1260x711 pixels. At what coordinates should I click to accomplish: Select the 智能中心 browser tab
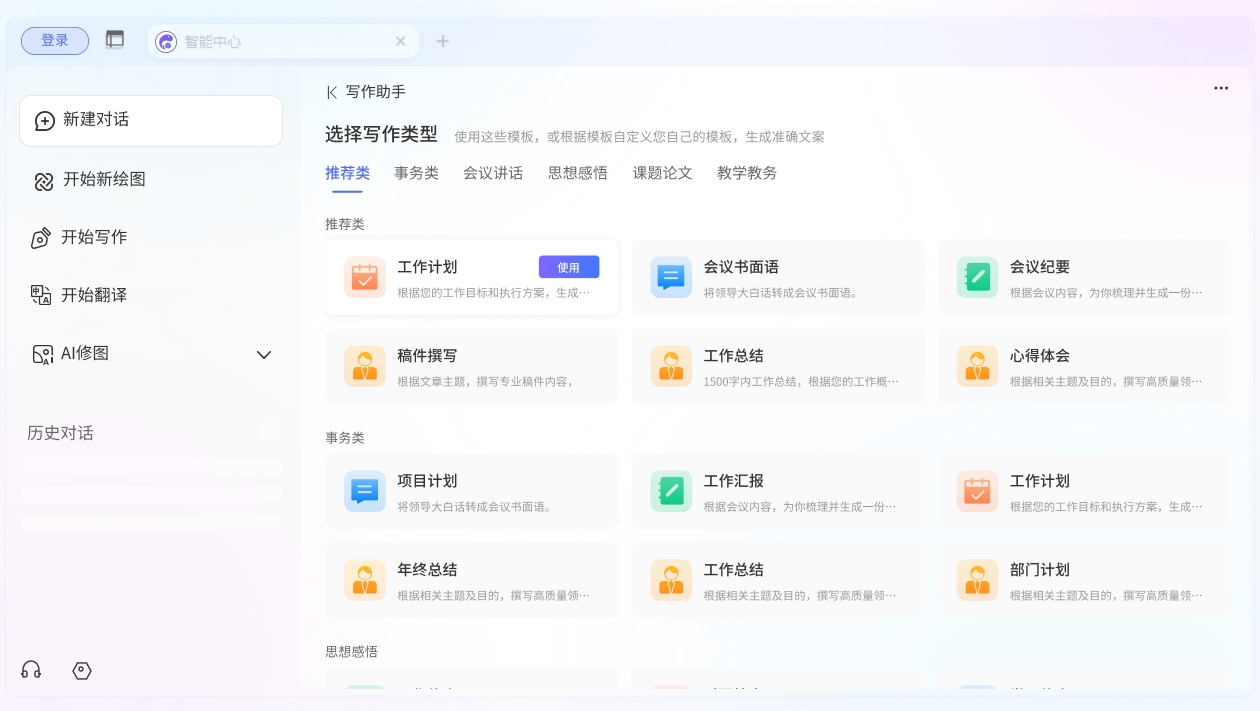(x=283, y=41)
